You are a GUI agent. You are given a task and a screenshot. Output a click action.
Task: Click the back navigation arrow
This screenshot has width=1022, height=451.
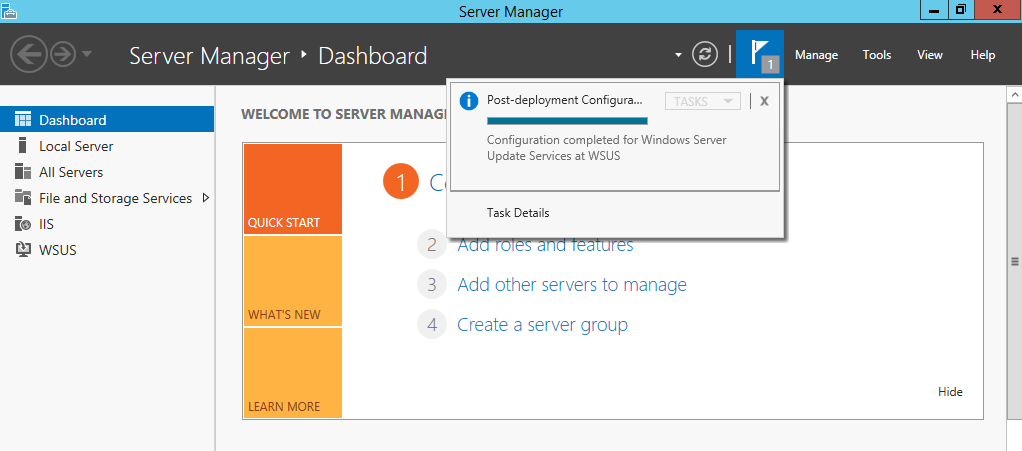(x=29, y=55)
